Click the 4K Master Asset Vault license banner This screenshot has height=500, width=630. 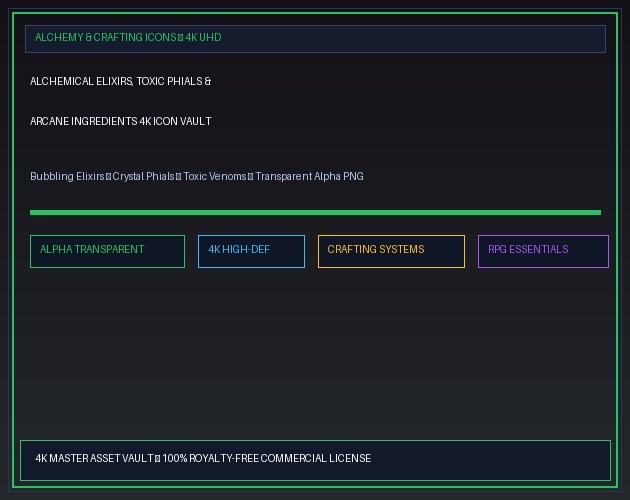(x=315, y=460)
